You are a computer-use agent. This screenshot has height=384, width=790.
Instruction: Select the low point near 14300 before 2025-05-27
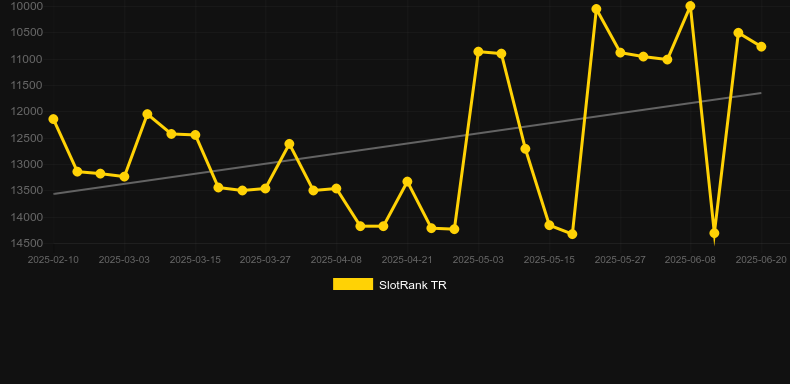pos(572,234)
